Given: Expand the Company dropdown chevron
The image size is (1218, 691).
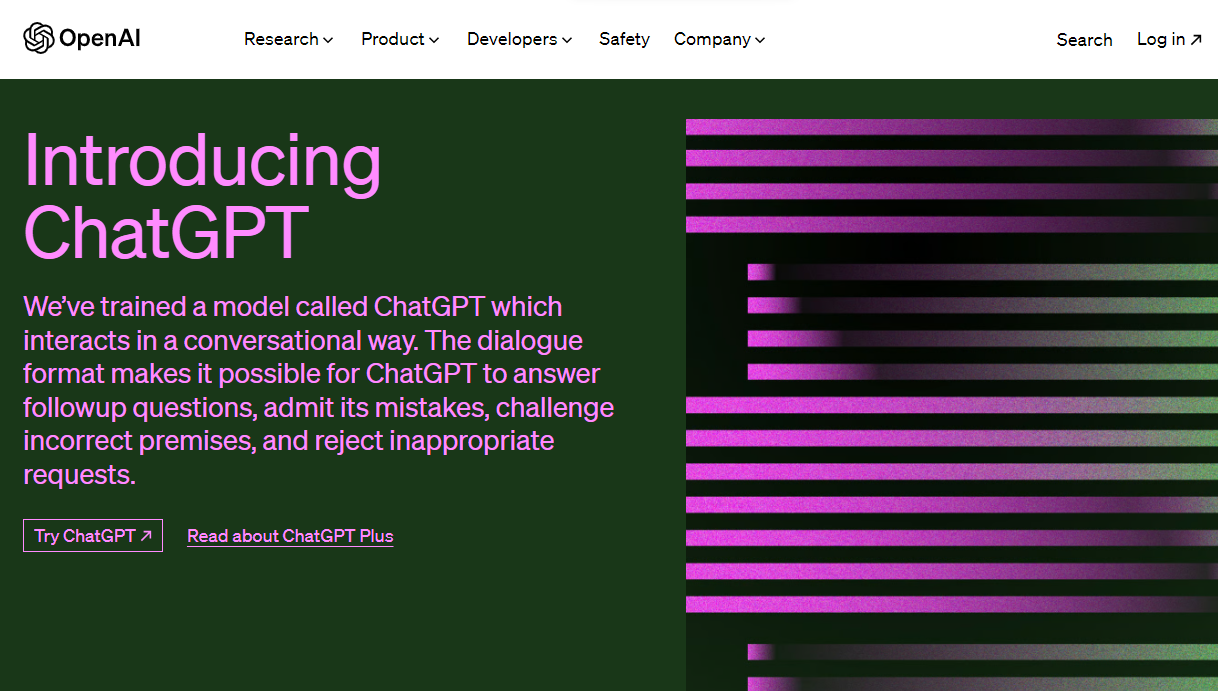Looking at the screenshot, I should coord(760,40).
